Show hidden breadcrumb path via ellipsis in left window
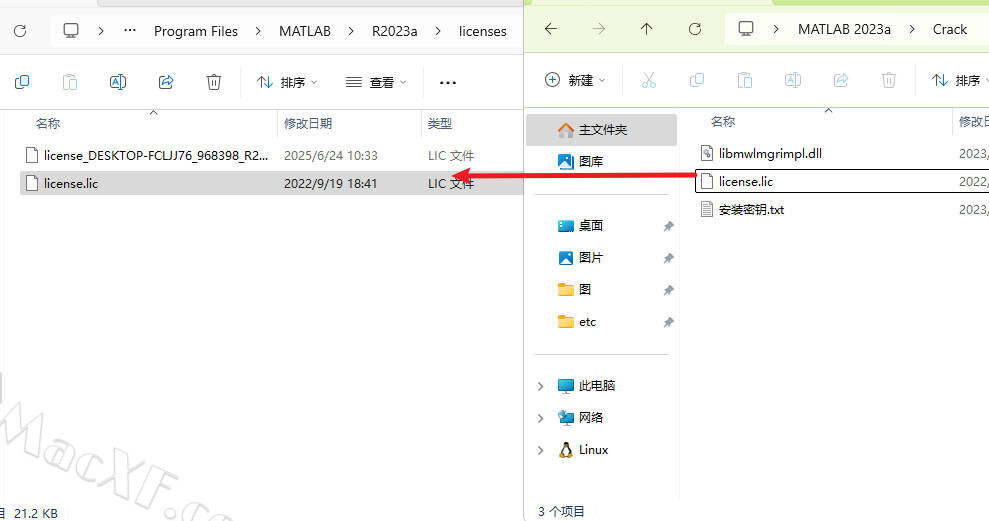The width and height of the screenshot is (989, 521). click(130, 30)
